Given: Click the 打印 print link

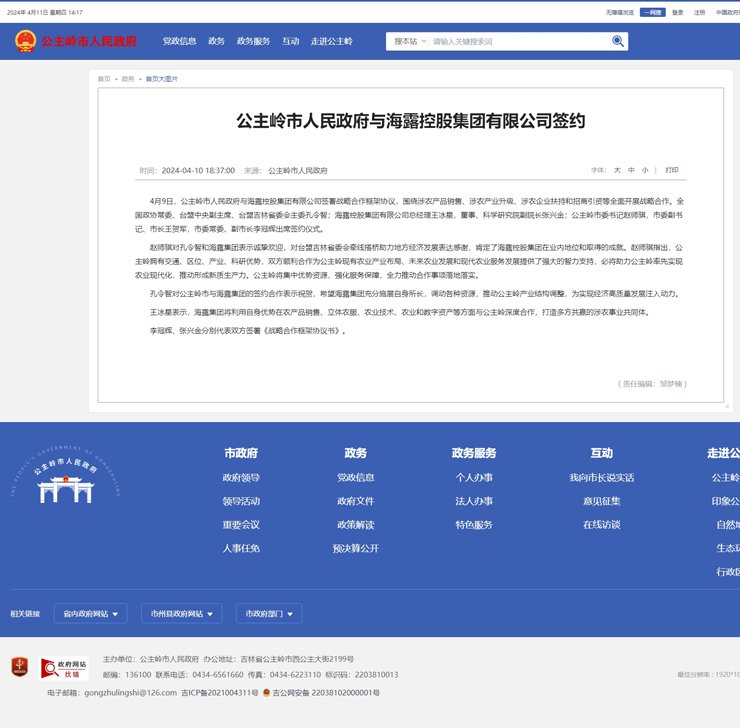Looking at the screenshot, I should (x=672, y=170).
